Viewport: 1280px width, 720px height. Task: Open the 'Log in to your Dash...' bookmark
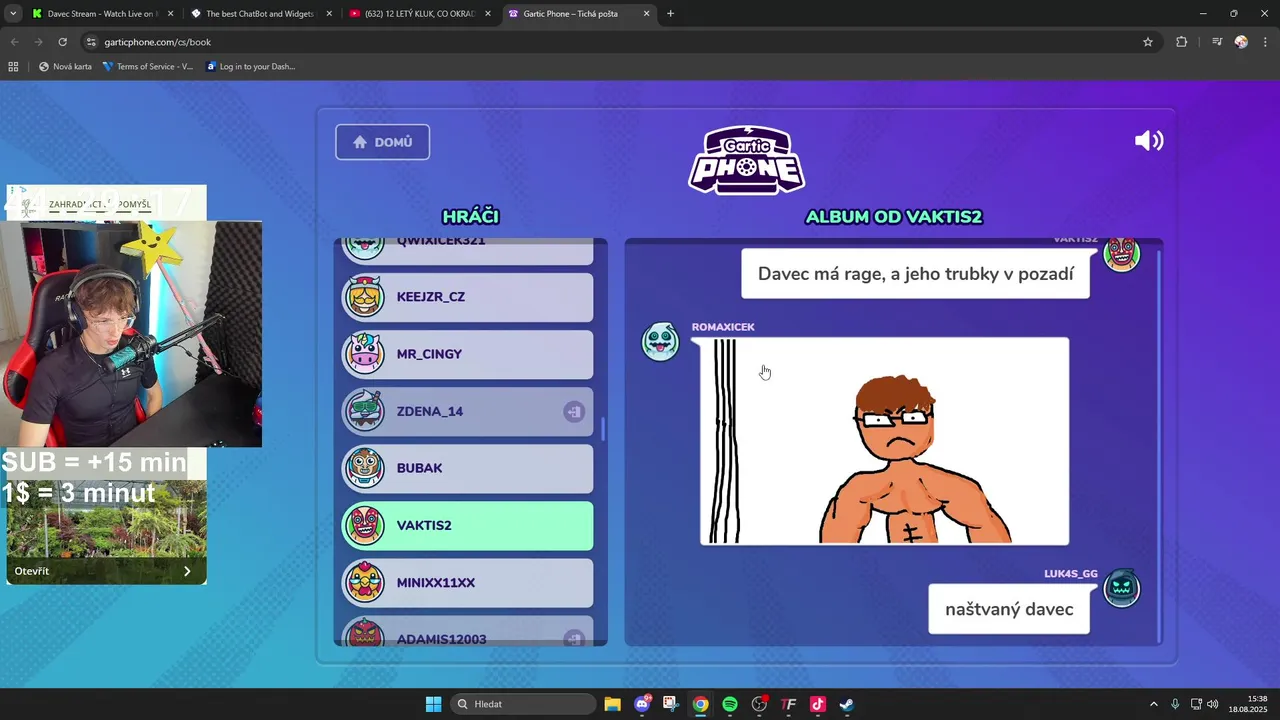point(250,67)
